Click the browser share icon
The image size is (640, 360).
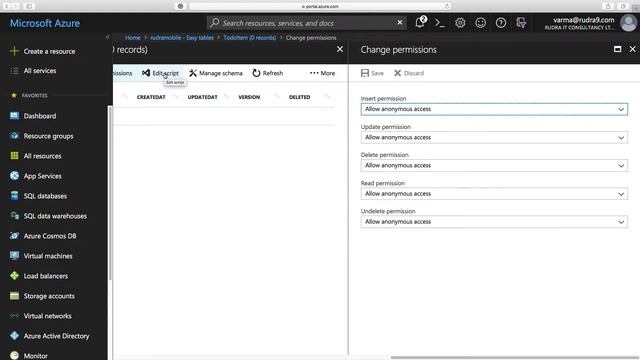[x=608, y=6]
